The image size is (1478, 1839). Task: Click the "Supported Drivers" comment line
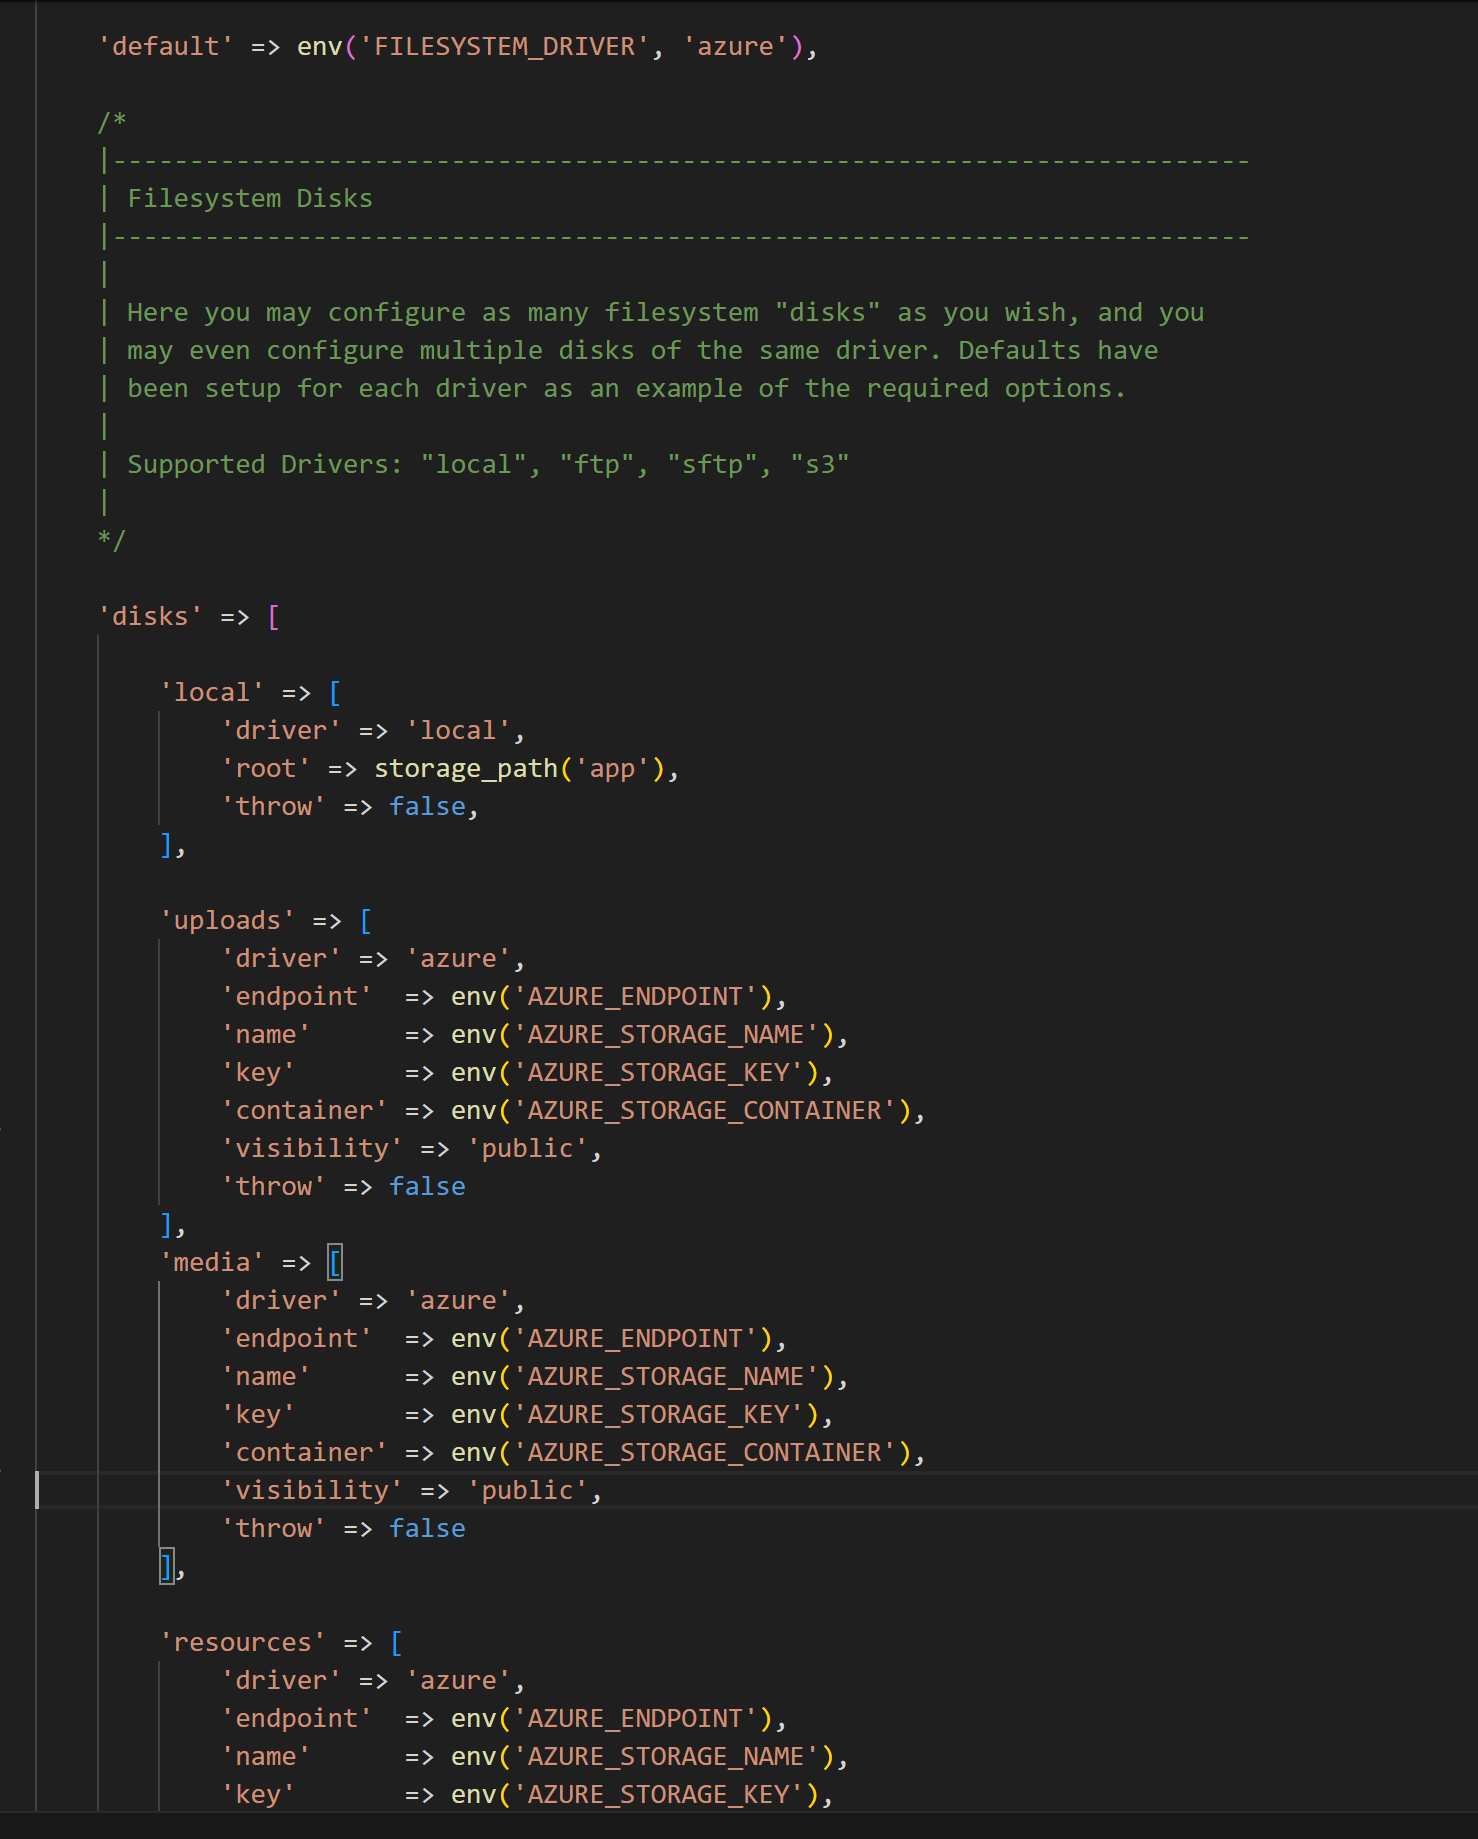pyautogui.click(x=487, y=465)
